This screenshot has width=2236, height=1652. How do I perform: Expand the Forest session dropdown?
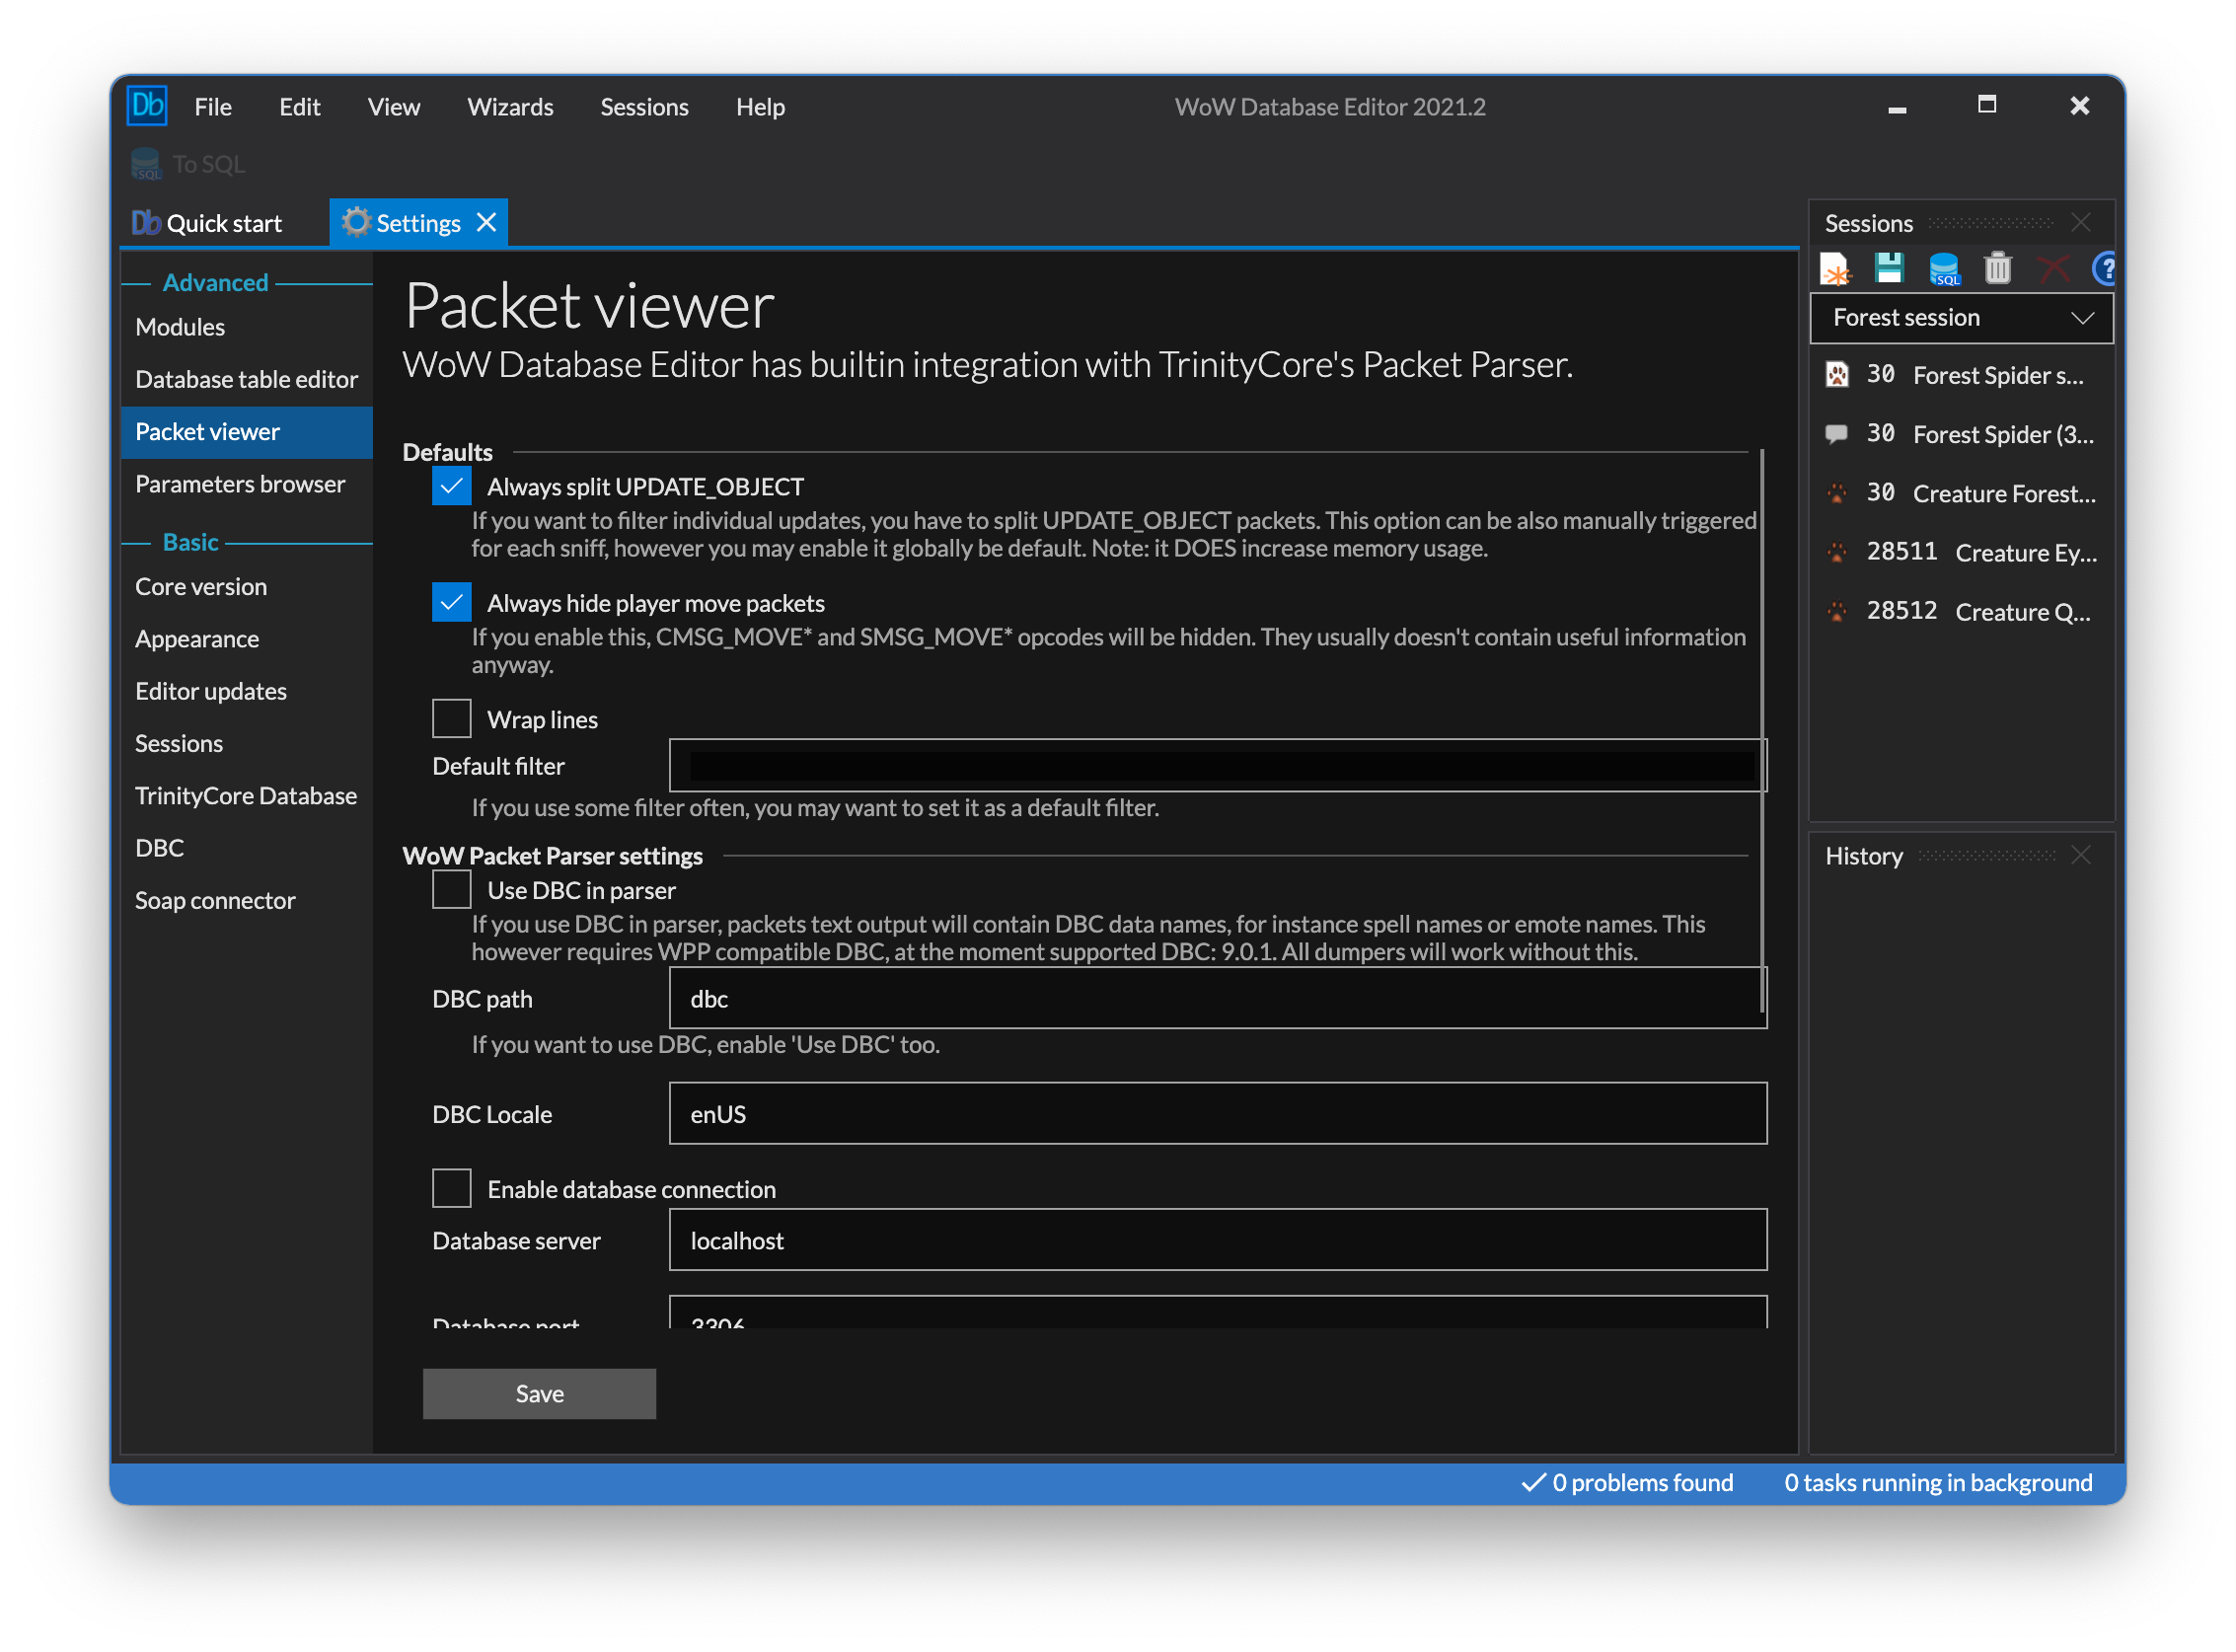click(x=1960, y=318)
